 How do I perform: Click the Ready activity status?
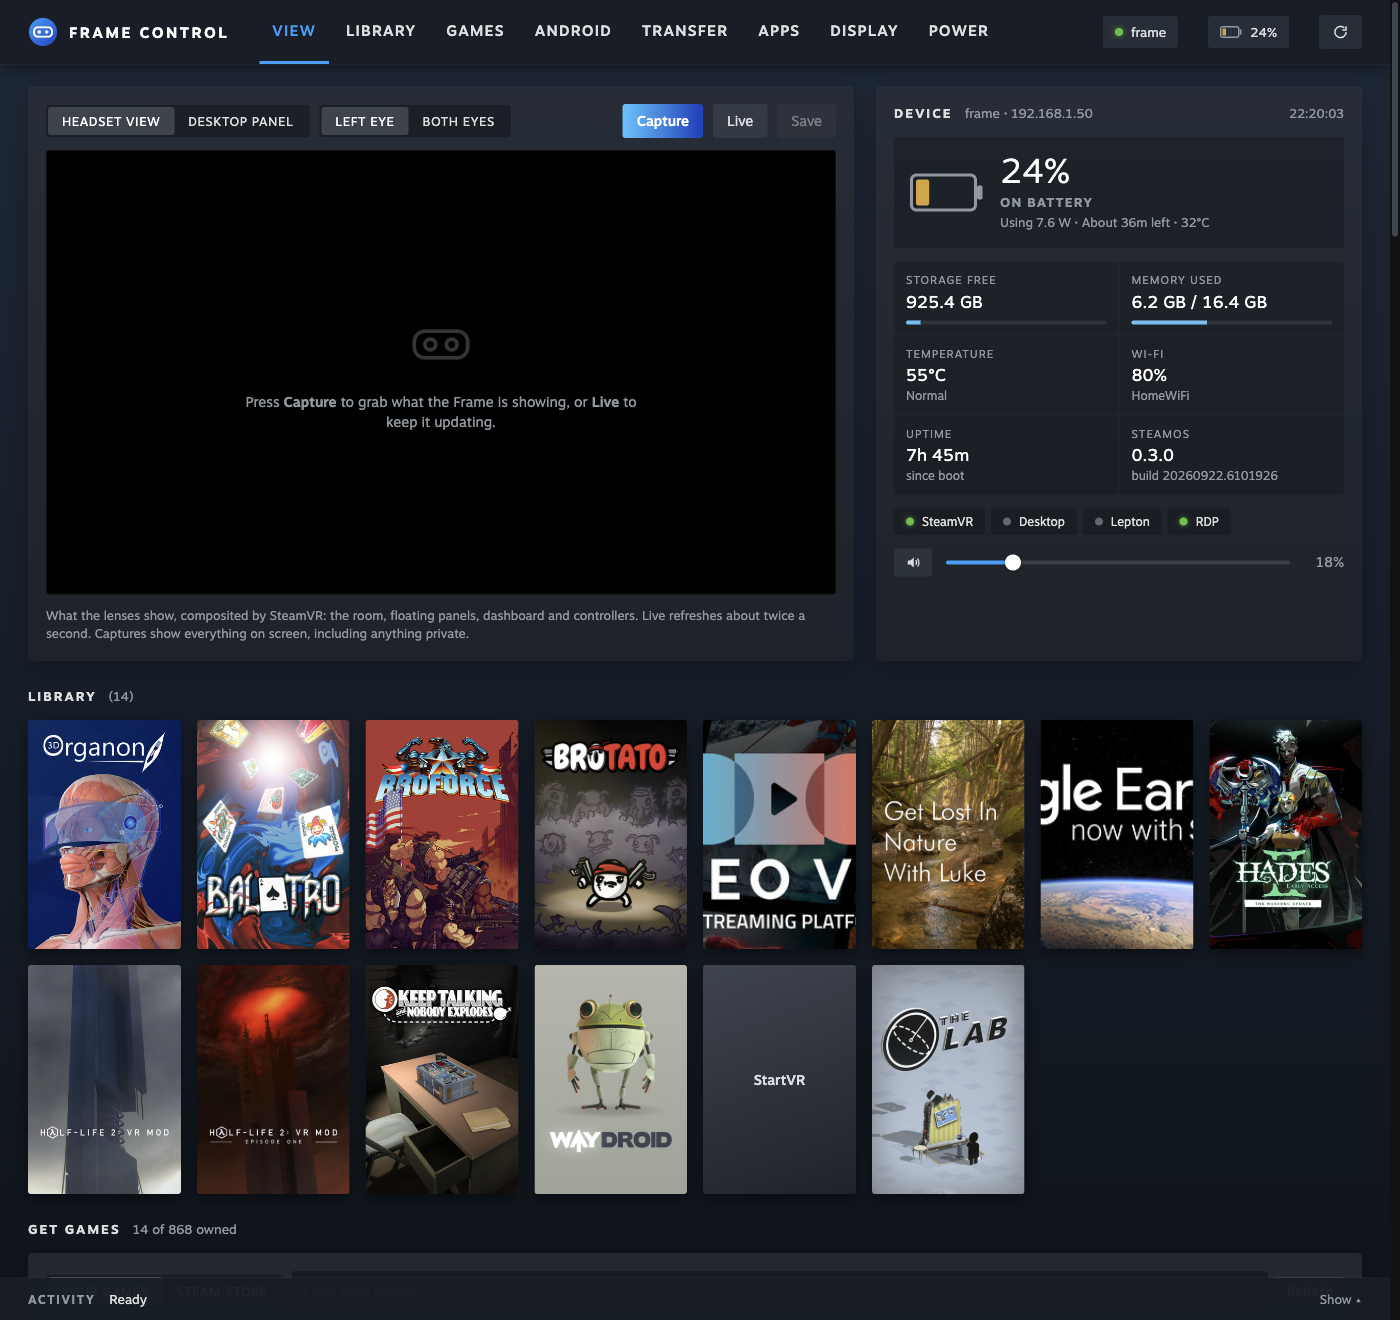click(128, 1299)
